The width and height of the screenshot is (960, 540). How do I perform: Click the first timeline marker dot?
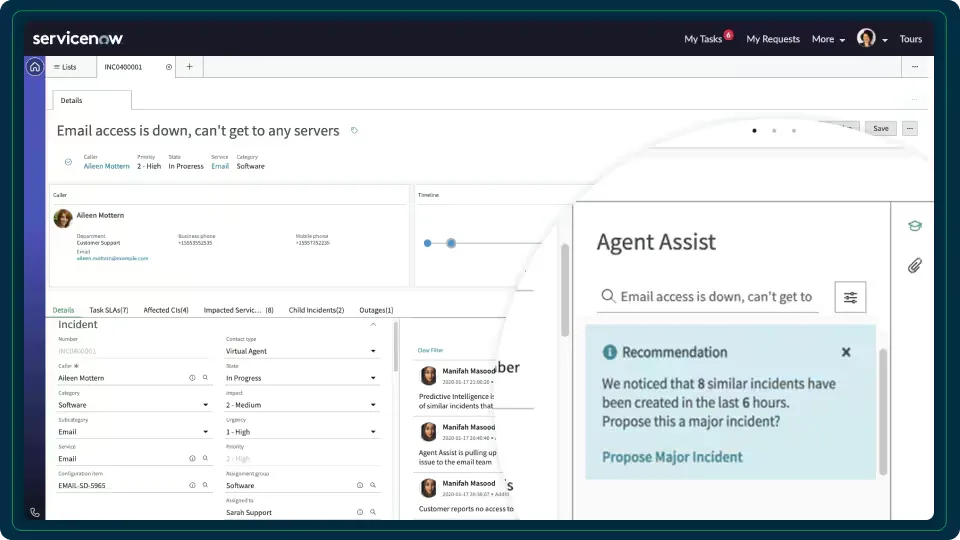pyautogui.click(x=427, y=243)
